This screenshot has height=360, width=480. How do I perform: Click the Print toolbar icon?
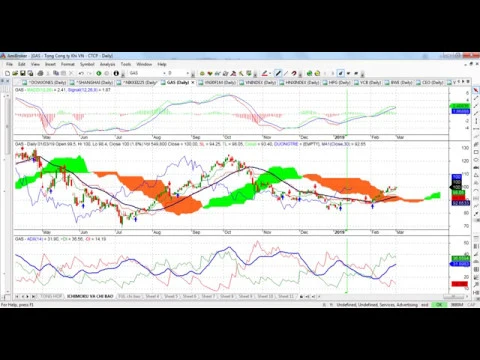coord(40,73)
